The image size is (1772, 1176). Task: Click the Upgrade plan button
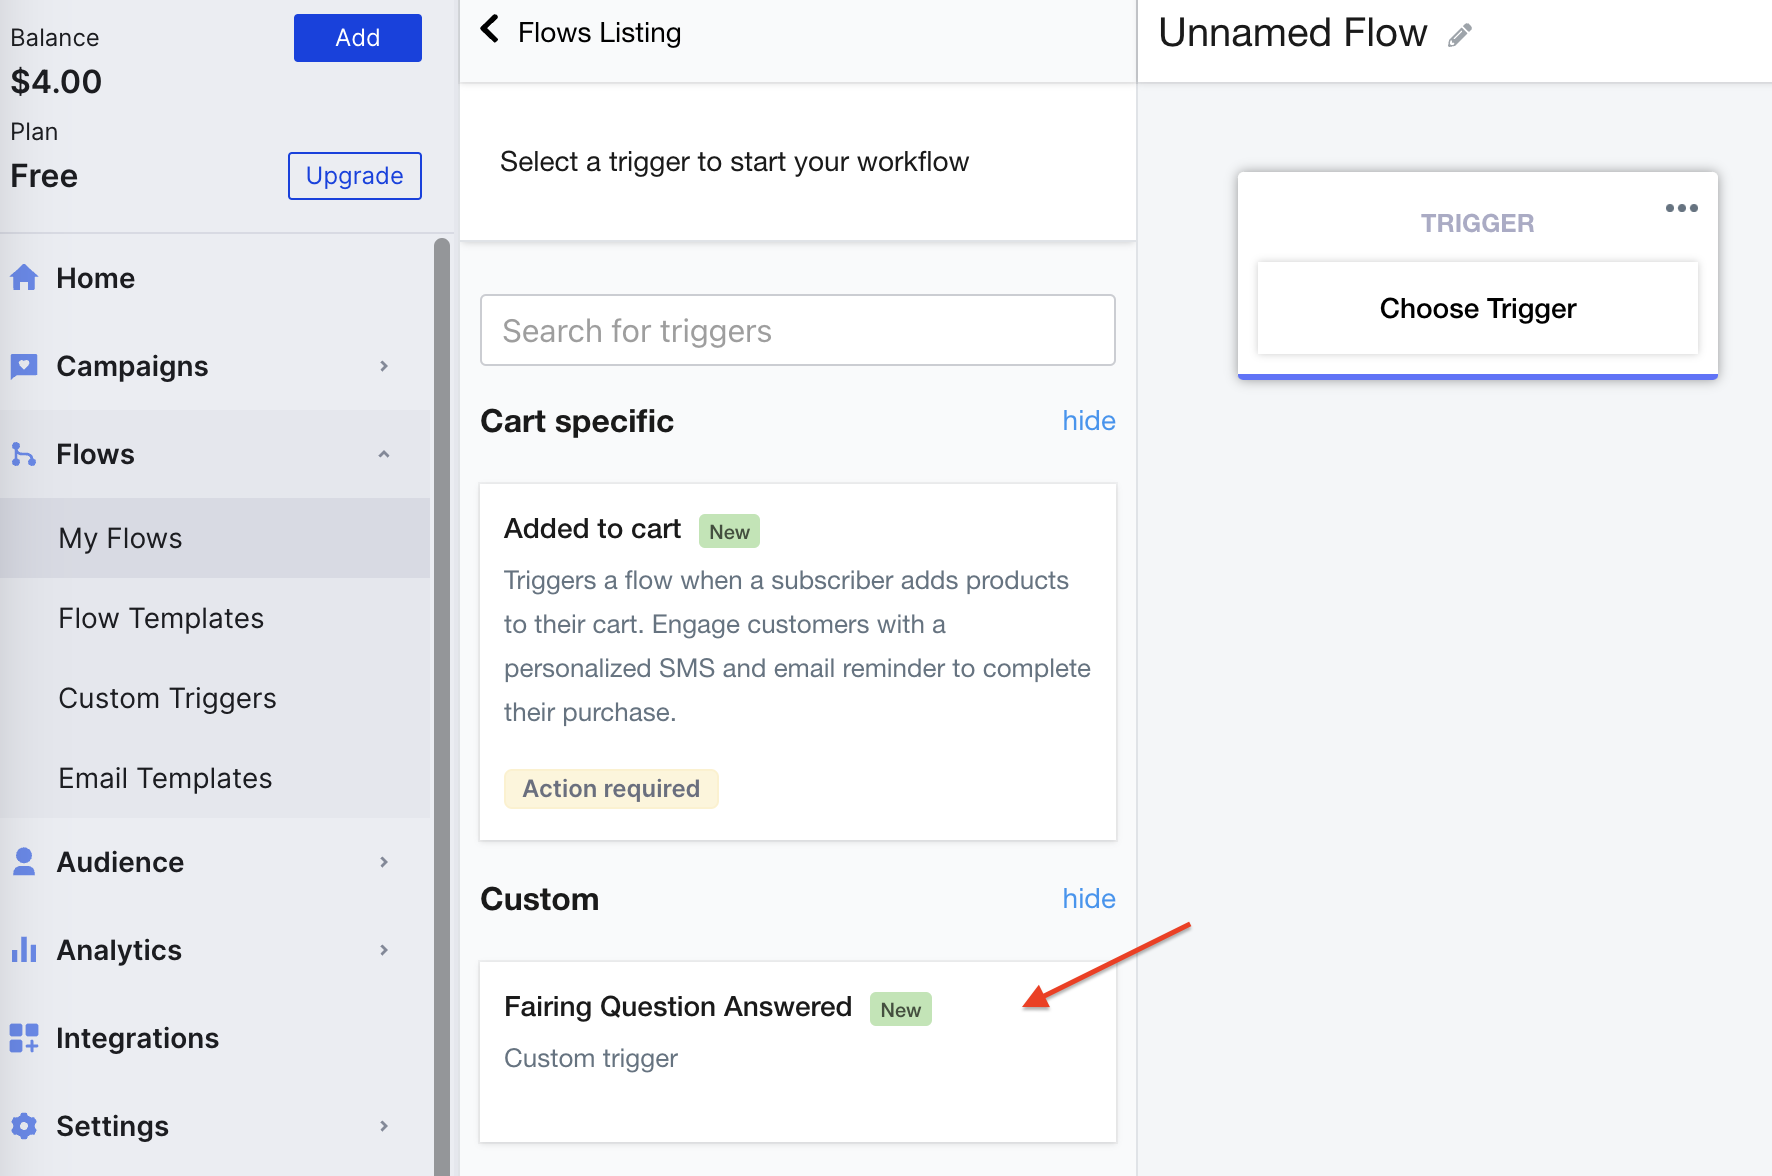coord(354,176)
